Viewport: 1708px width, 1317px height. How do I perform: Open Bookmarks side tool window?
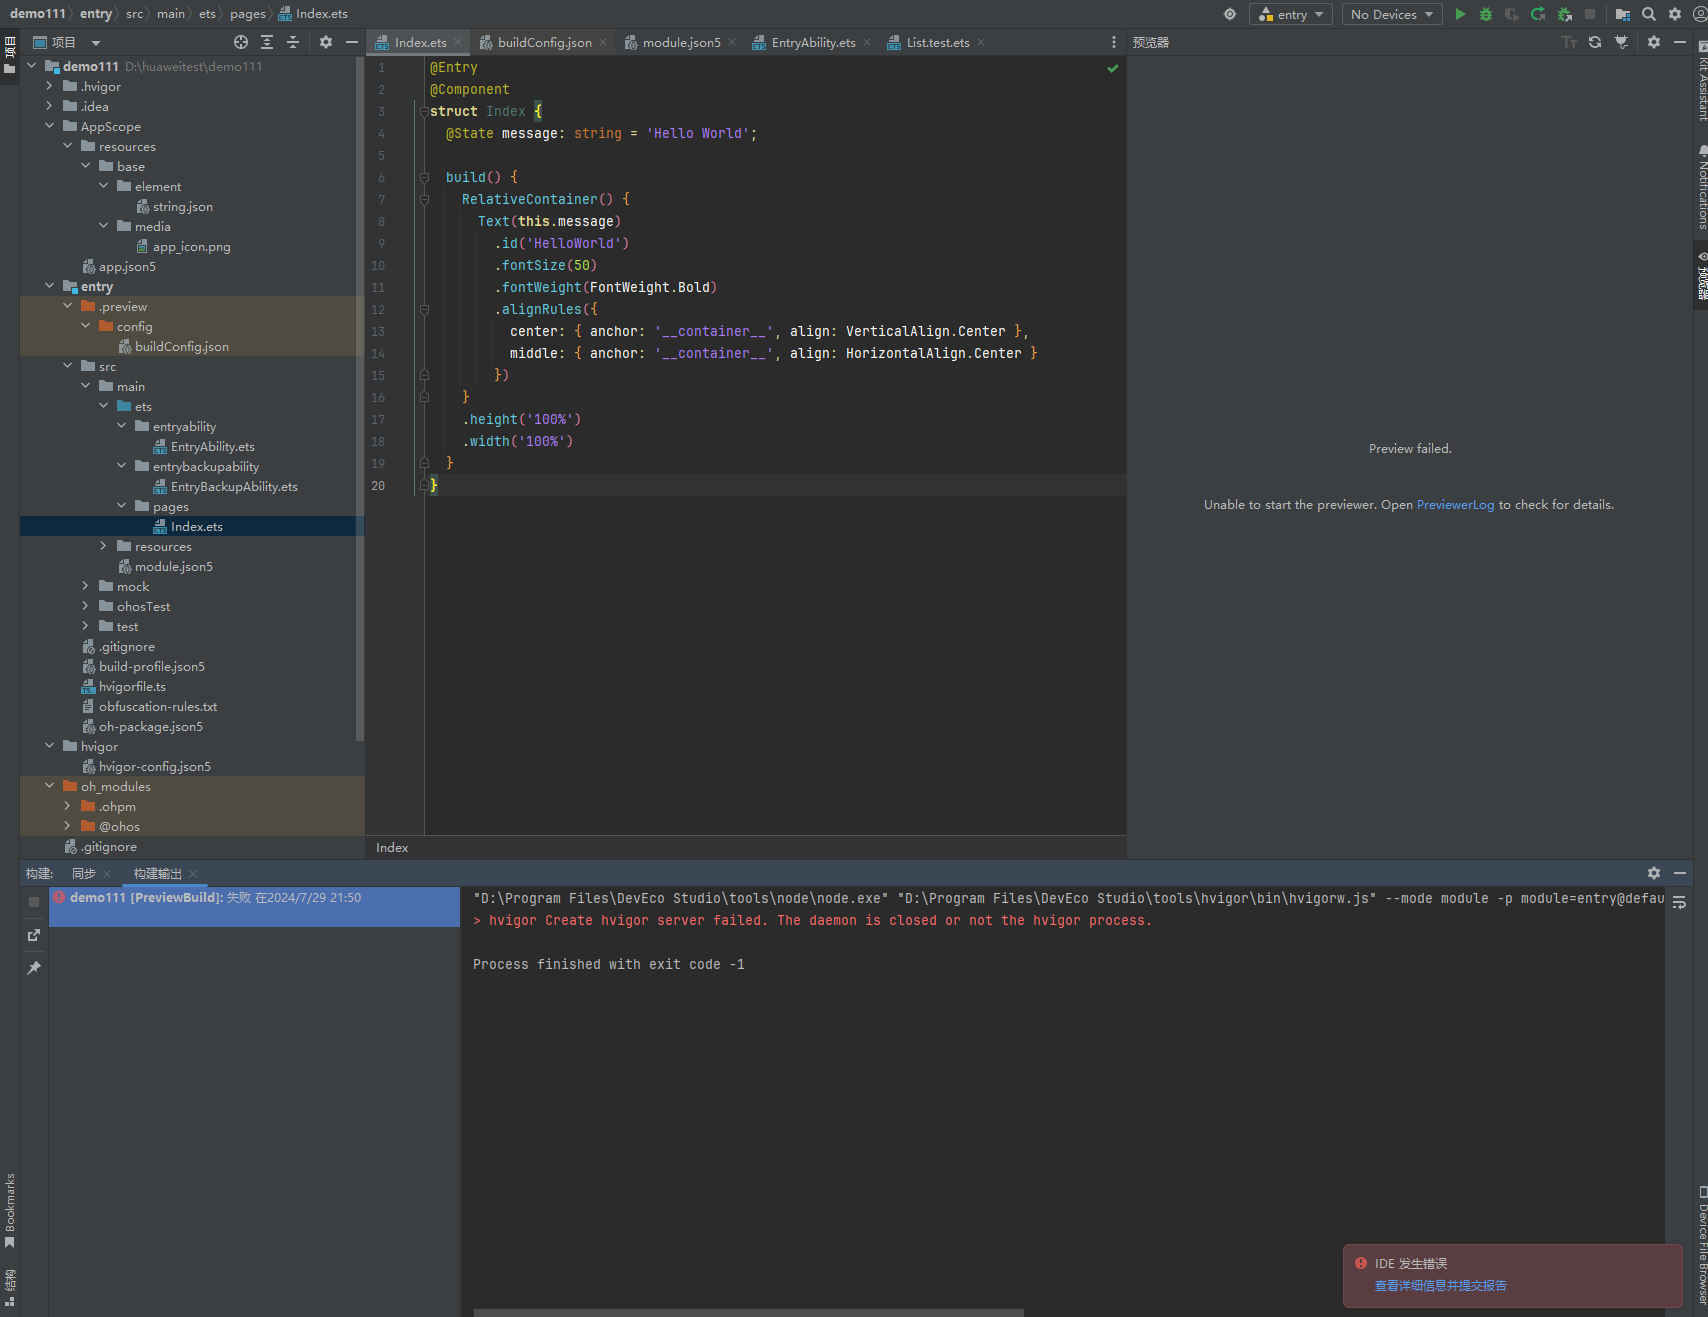point(10,1210)
